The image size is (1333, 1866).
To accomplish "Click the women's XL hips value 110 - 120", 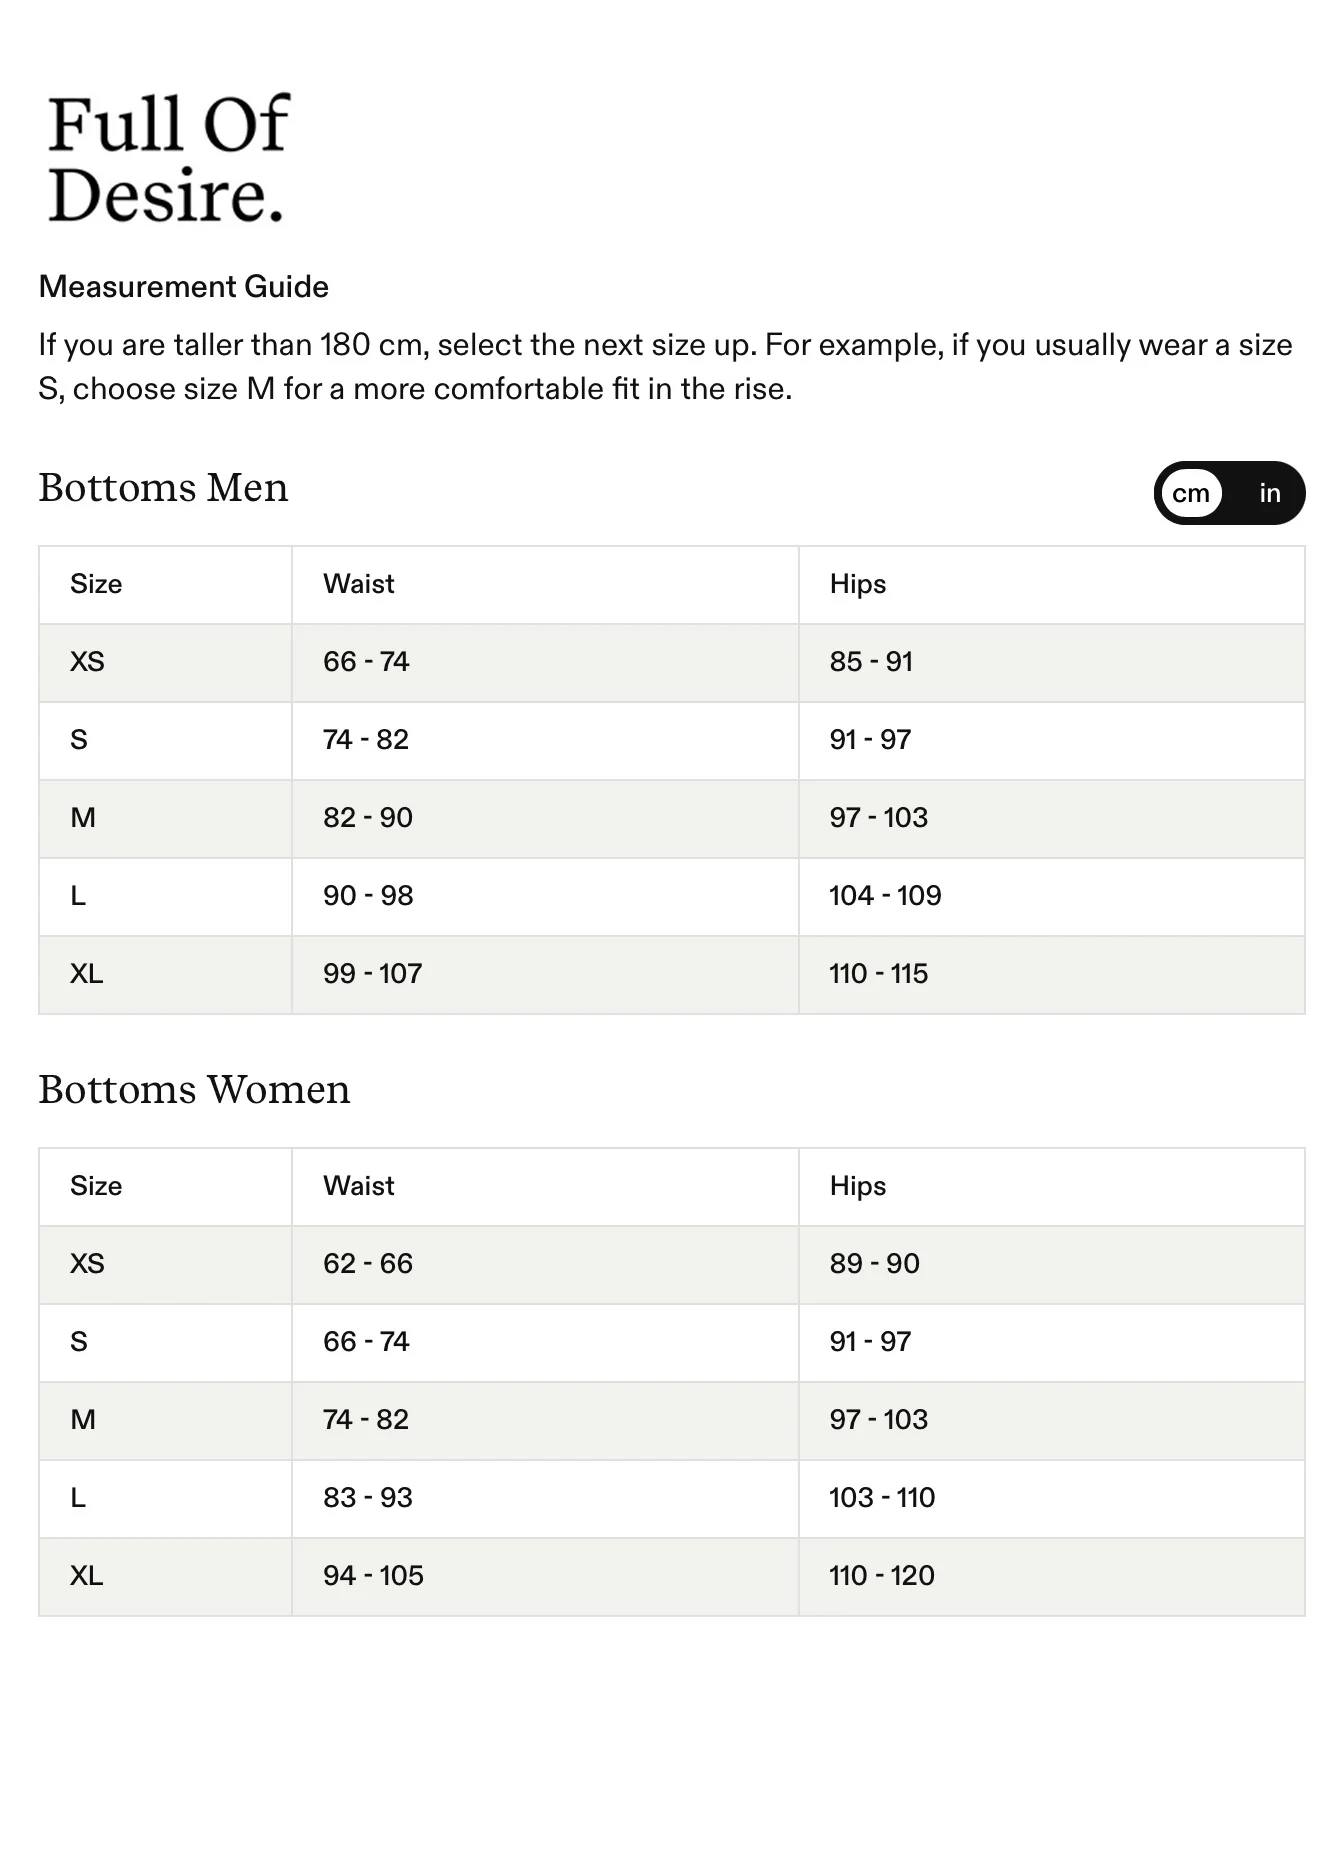I will [x=882, y=1576].
